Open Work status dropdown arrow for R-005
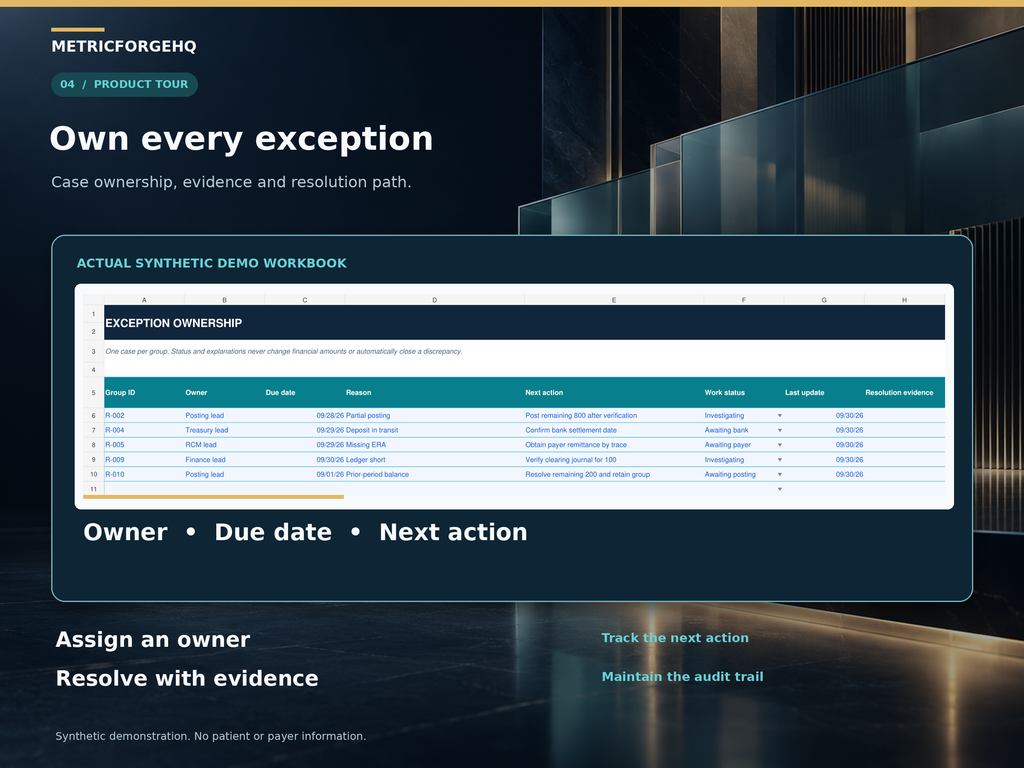This screenshot has width=1024, height=768. coord(779,445)
